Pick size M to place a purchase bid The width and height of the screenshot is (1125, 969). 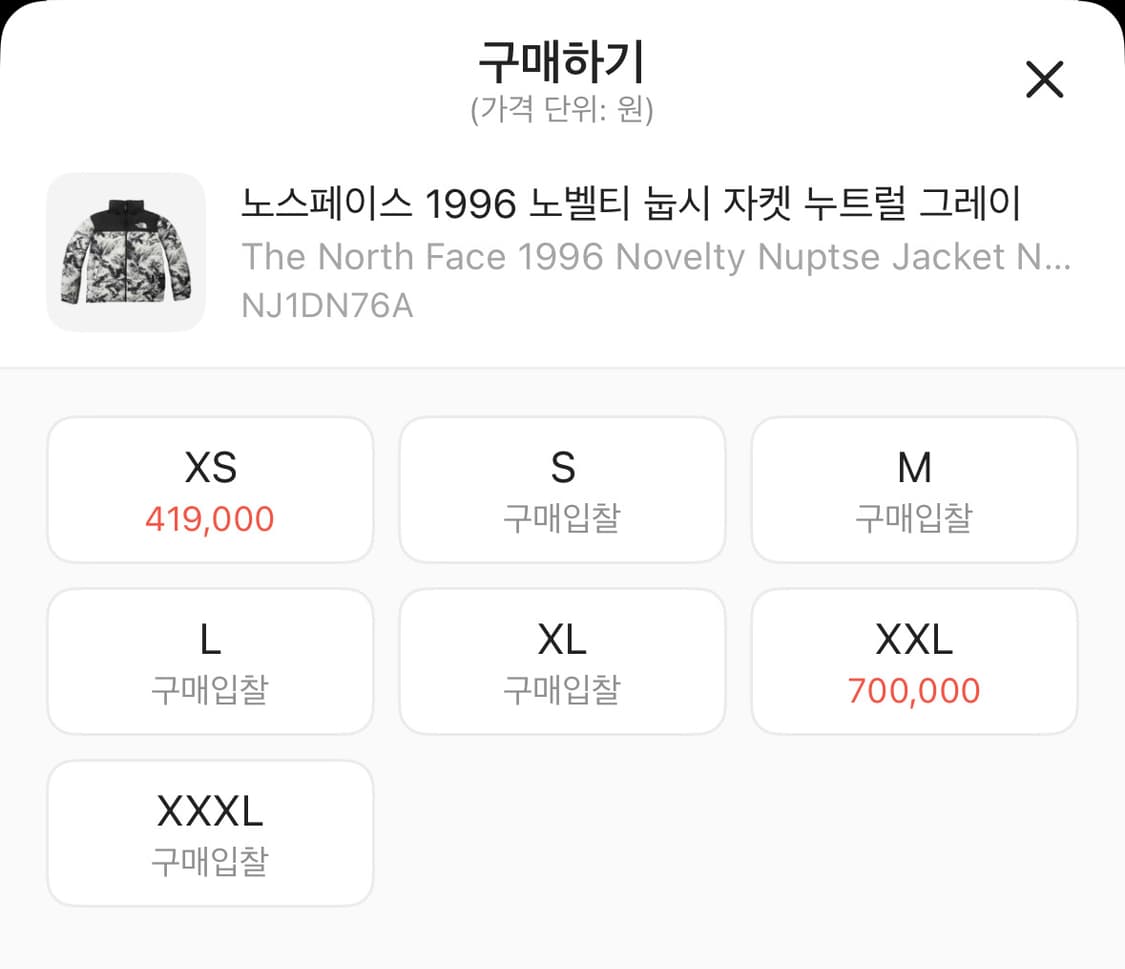(x=914, y=489)
